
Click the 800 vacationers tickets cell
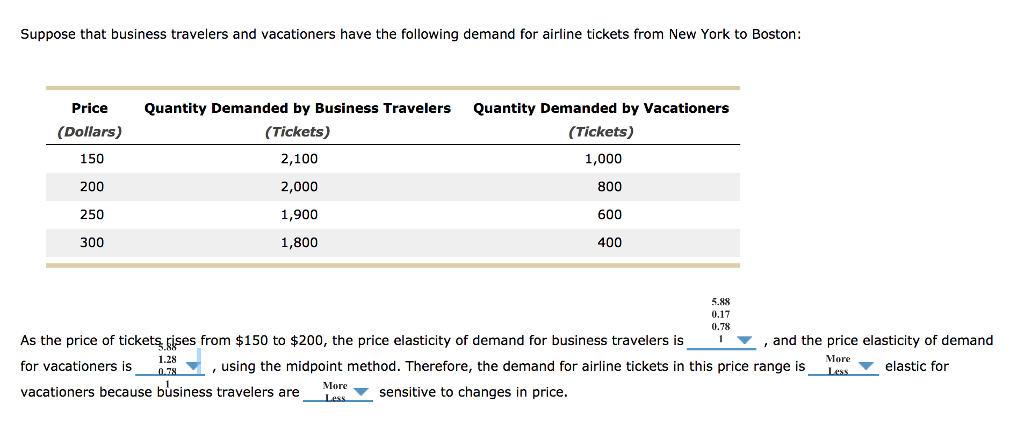pyautogui.click(x=609, y=187)
